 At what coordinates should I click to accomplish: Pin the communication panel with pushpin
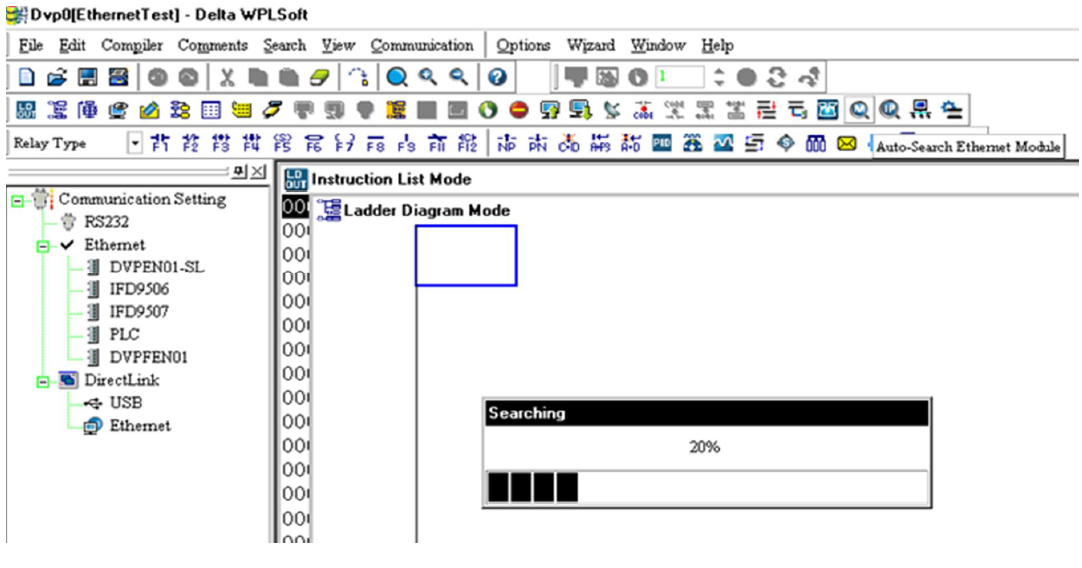[x=241, y=173]
